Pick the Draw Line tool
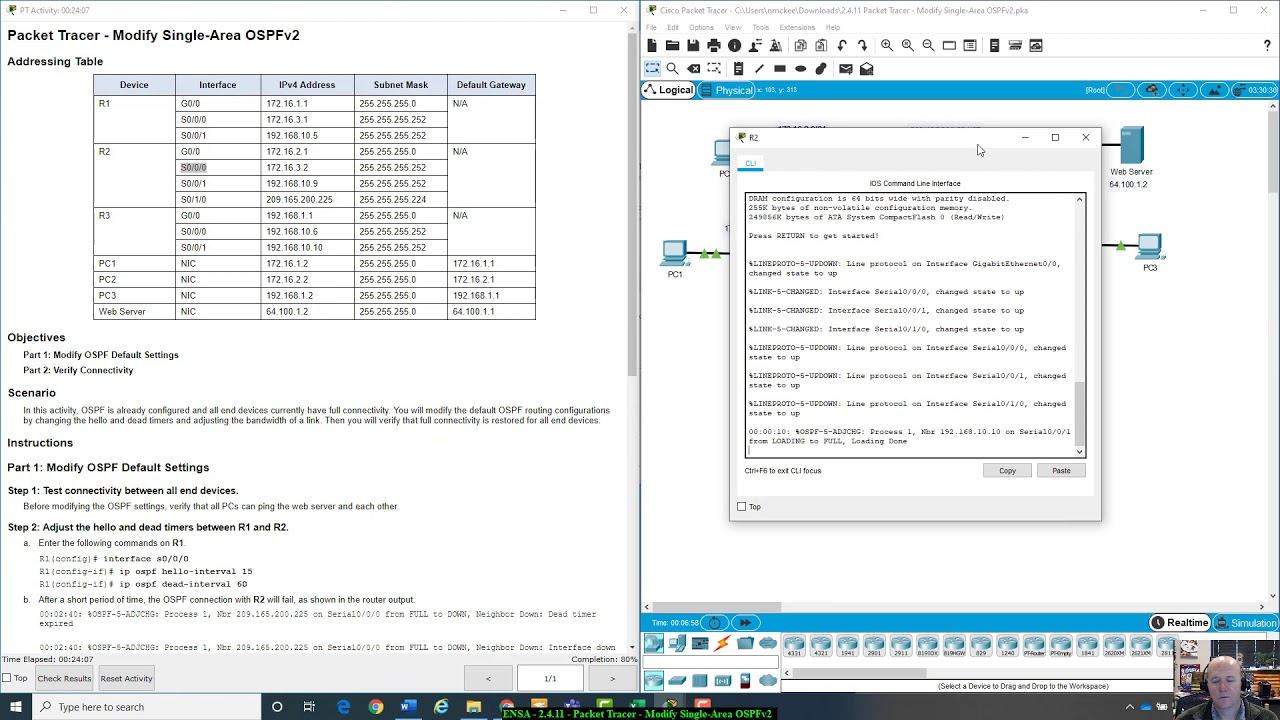 (759, 69)
